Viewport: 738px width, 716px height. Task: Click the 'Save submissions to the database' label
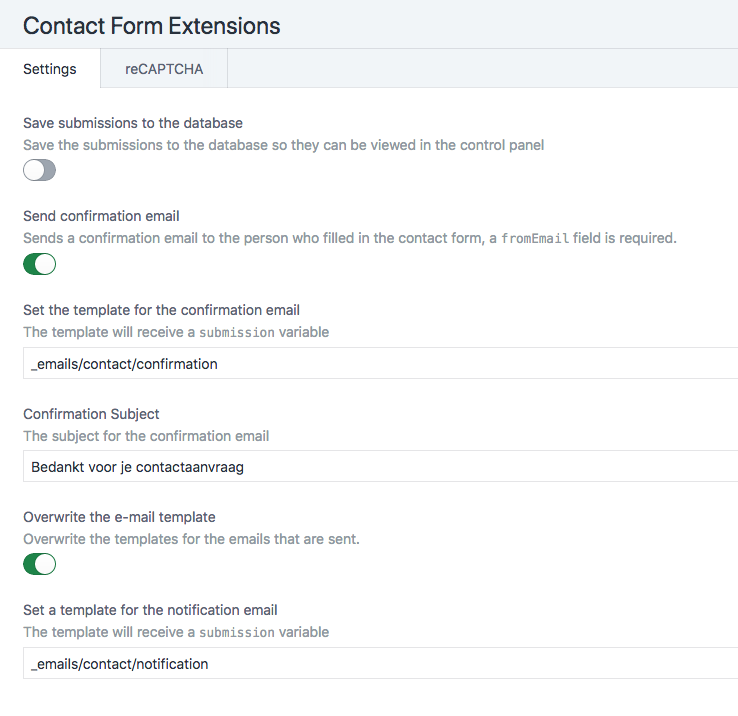tap(133, 123)
